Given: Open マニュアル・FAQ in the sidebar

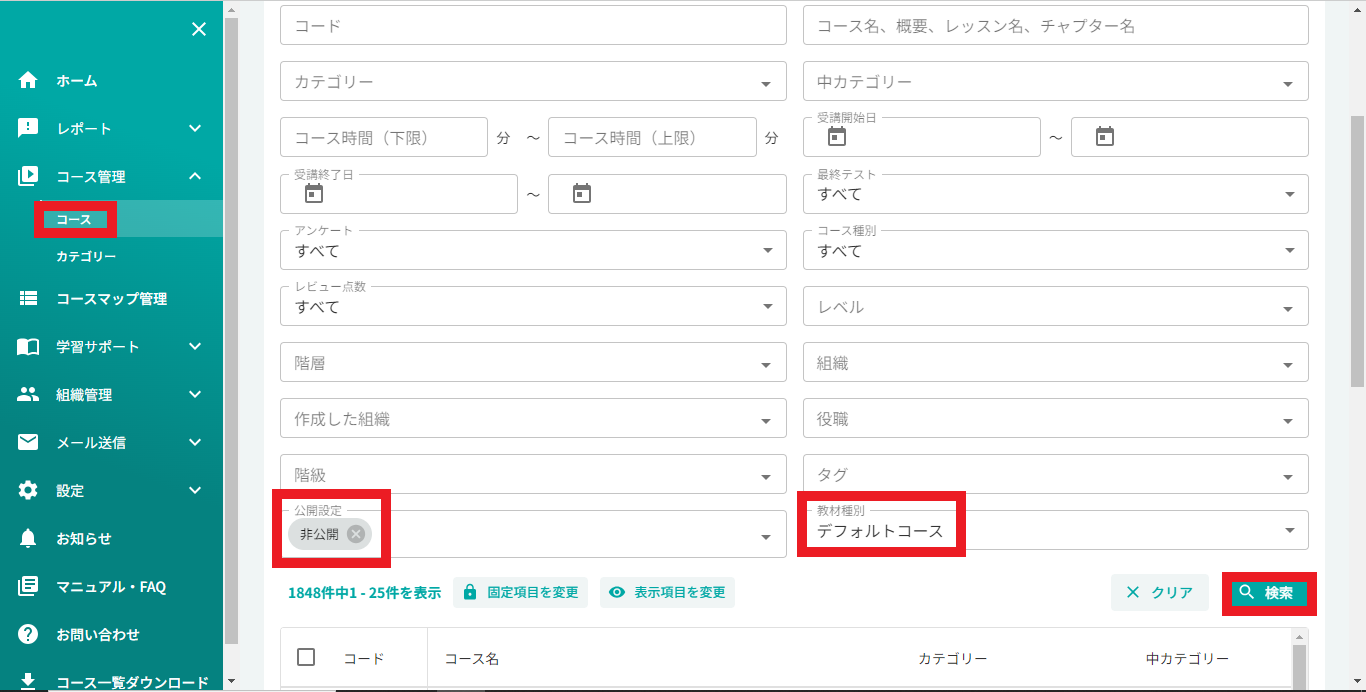Looking at the screenshot, I should point(111,586).
